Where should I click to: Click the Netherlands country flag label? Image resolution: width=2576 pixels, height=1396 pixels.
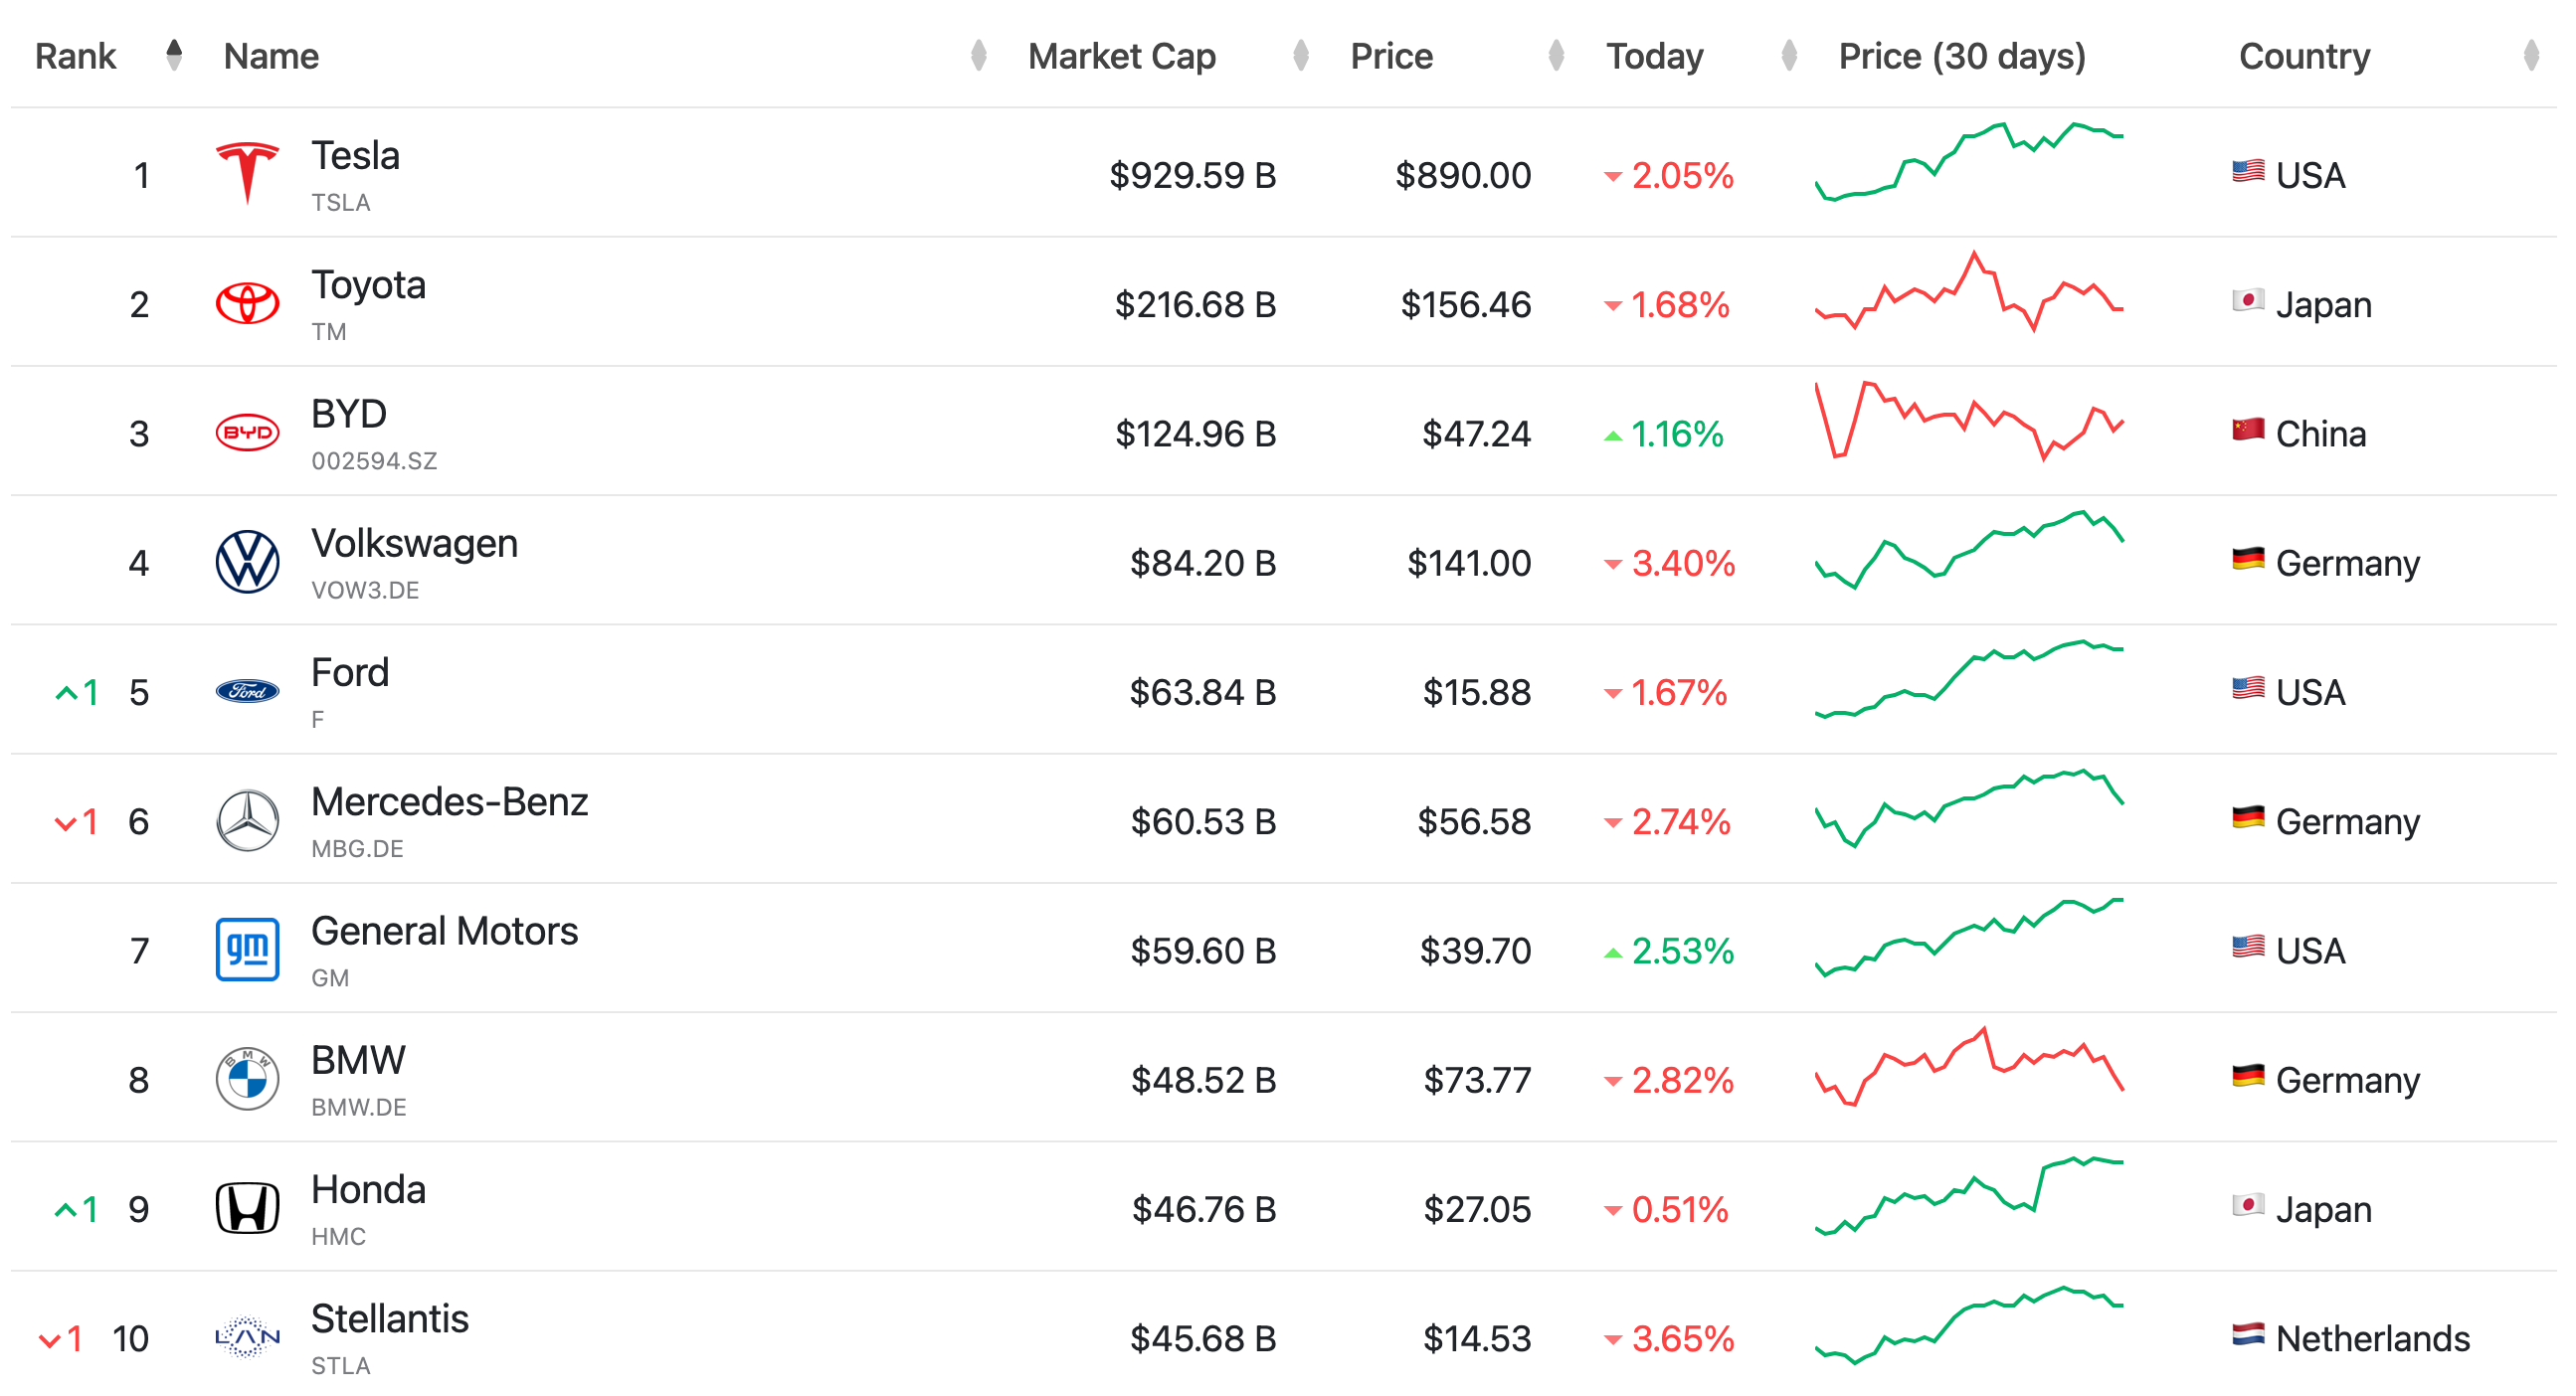click(2350, 1337)
